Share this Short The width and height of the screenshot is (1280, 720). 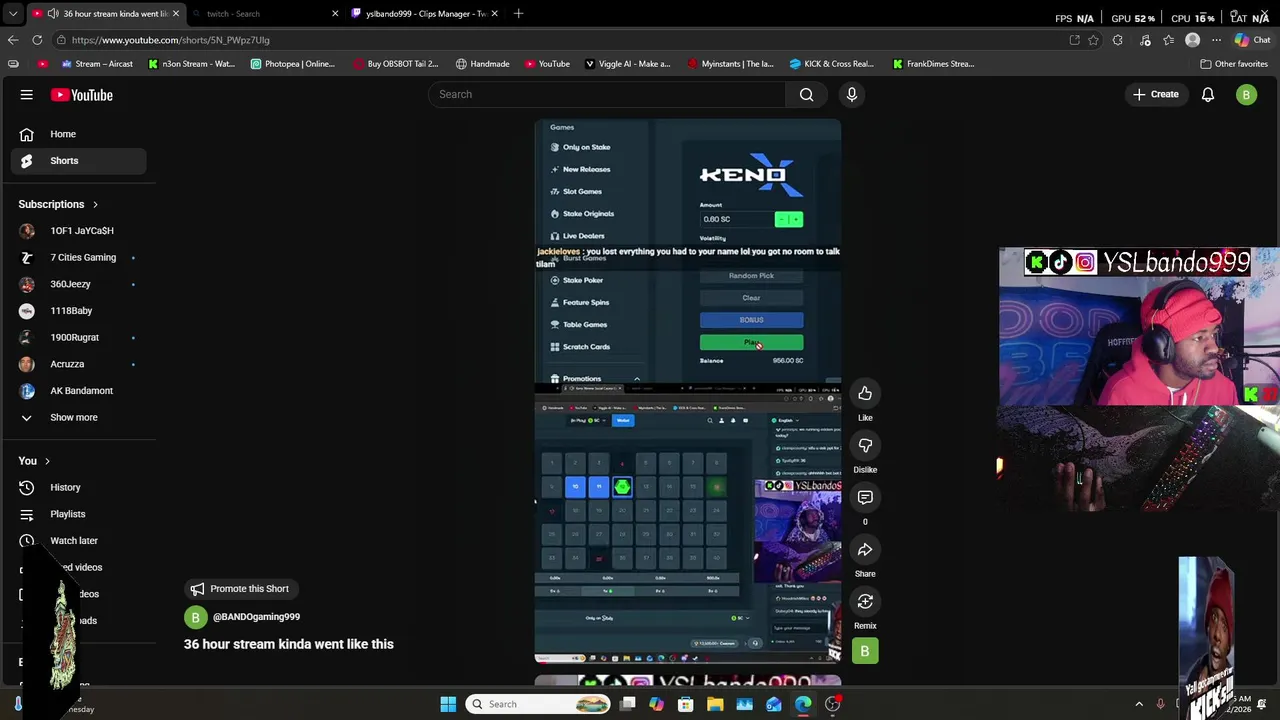[x=865, y=549]
